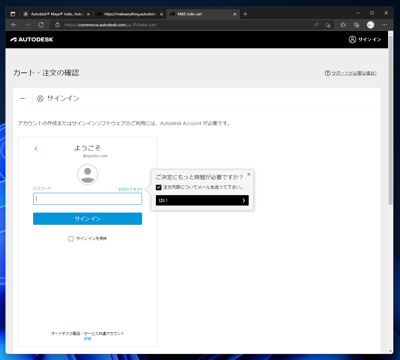The image size is (400, 360).
Task: Click the back chevron beside ようこそ
Action: click(36, 148)
